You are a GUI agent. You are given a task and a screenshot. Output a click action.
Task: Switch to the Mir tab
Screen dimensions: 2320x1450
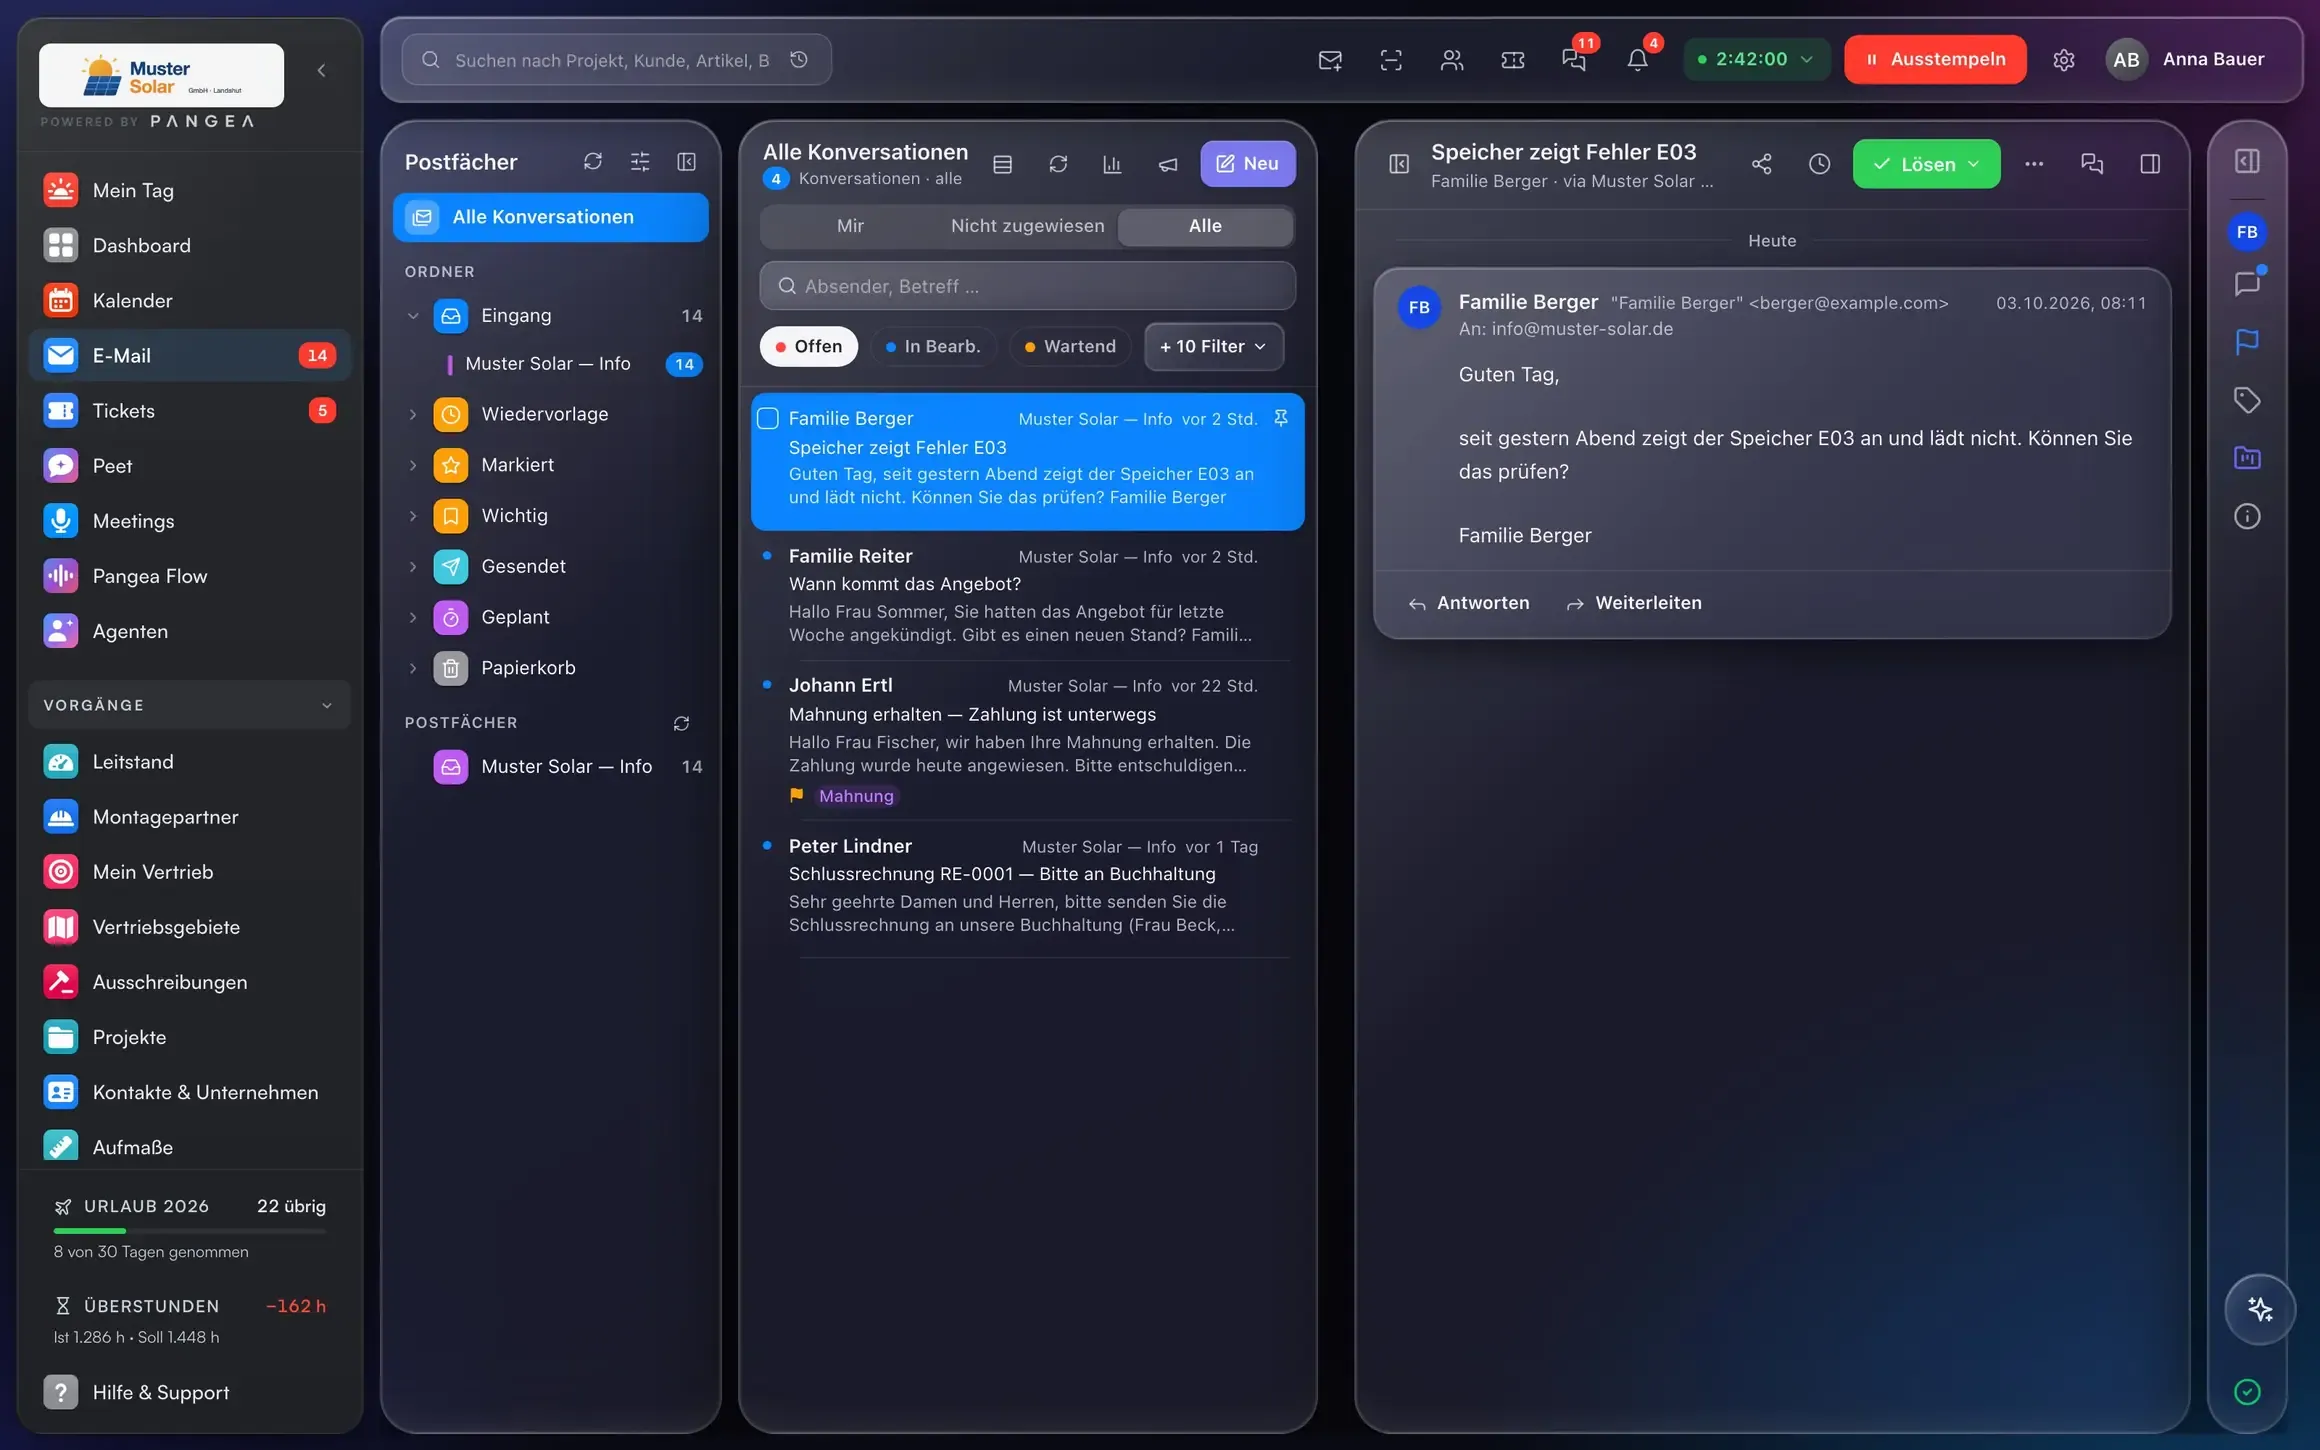[x=850, y=226]
